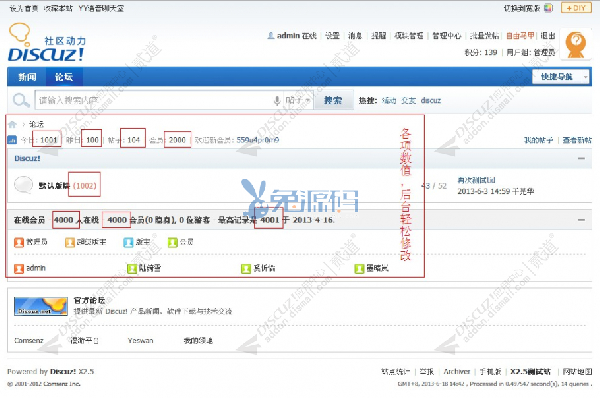
Task: Click the newest member 559u4pr0m9 link
Action: point(258,140)
